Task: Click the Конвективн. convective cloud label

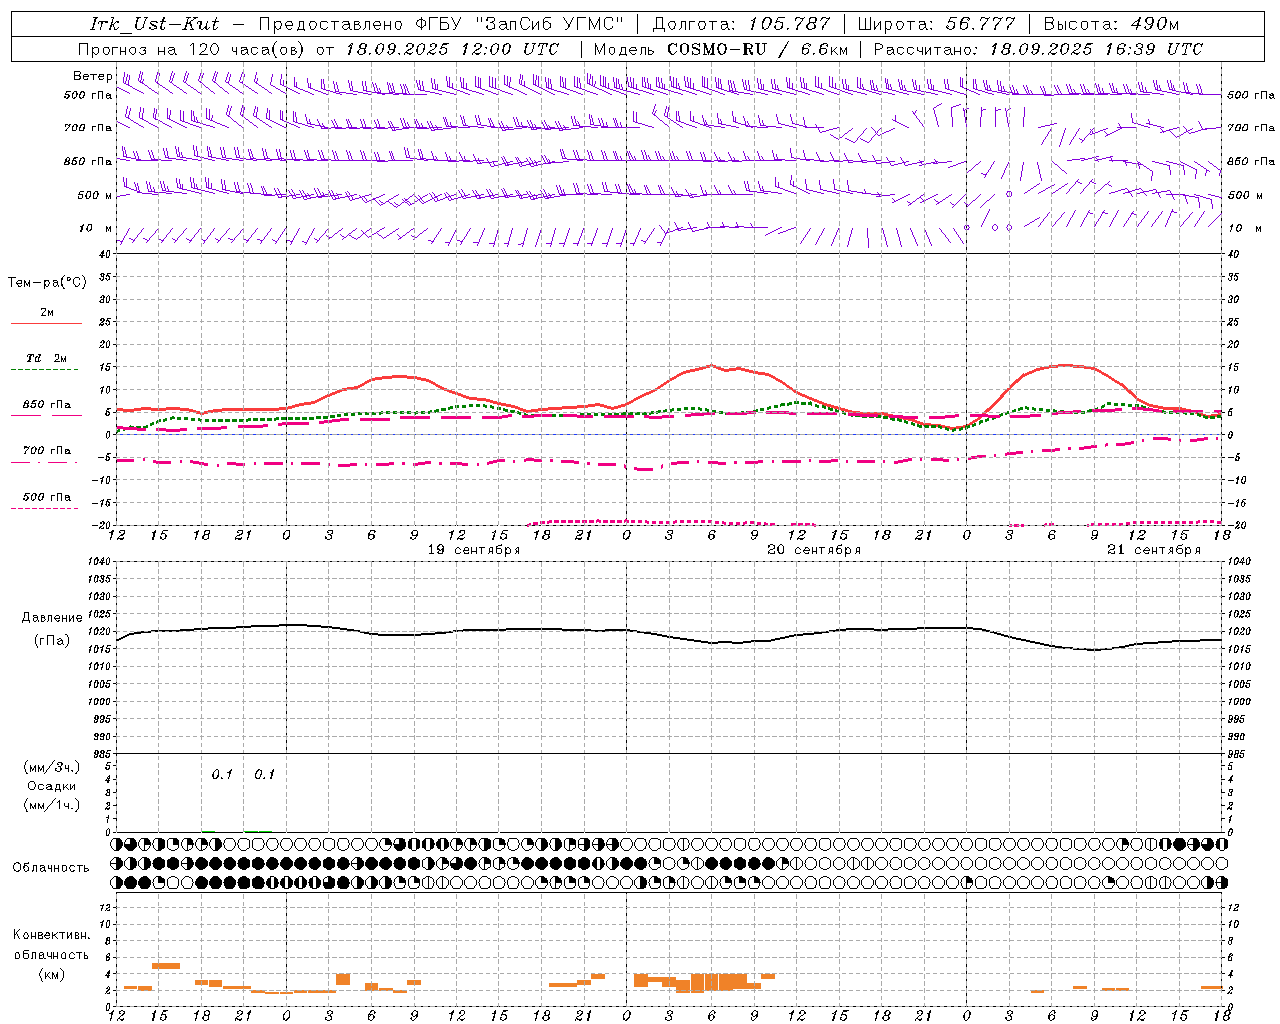Action: (x=52, y=935)
